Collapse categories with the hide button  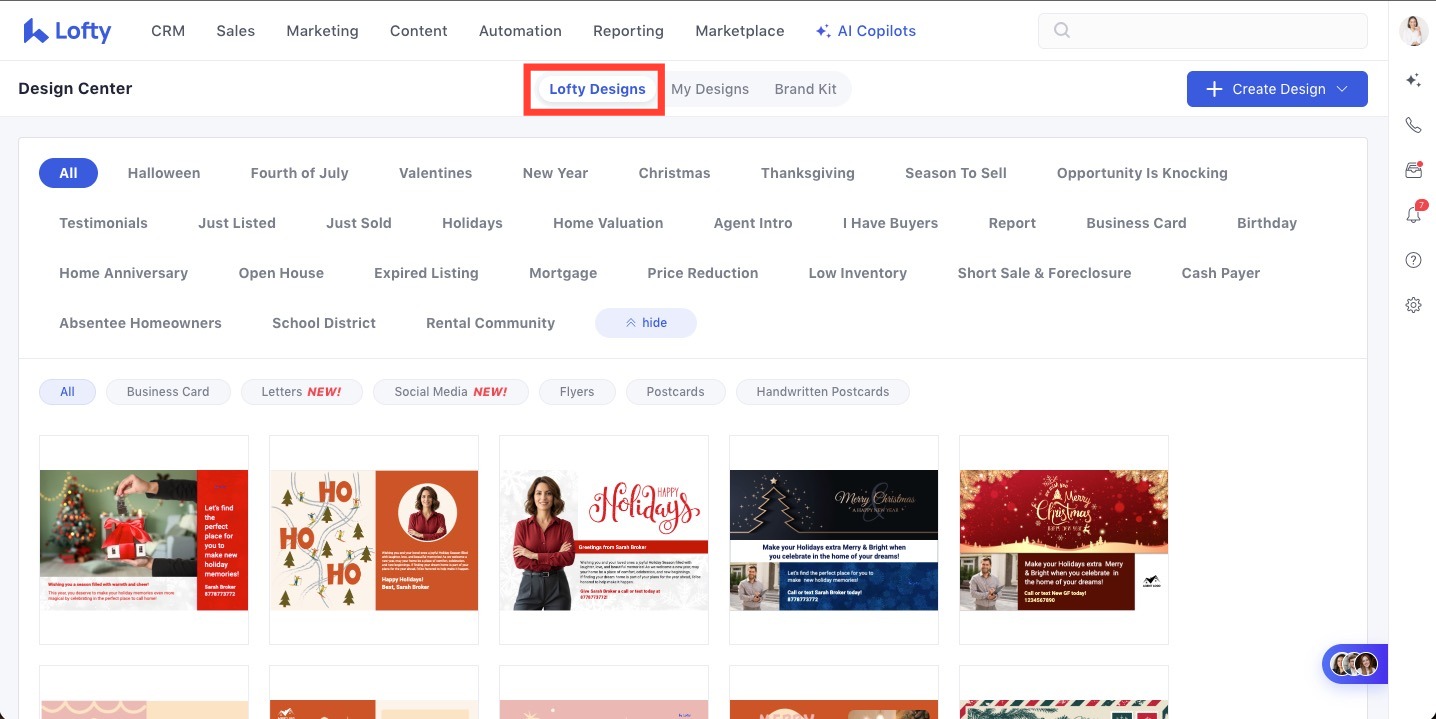tap(646, 323)
